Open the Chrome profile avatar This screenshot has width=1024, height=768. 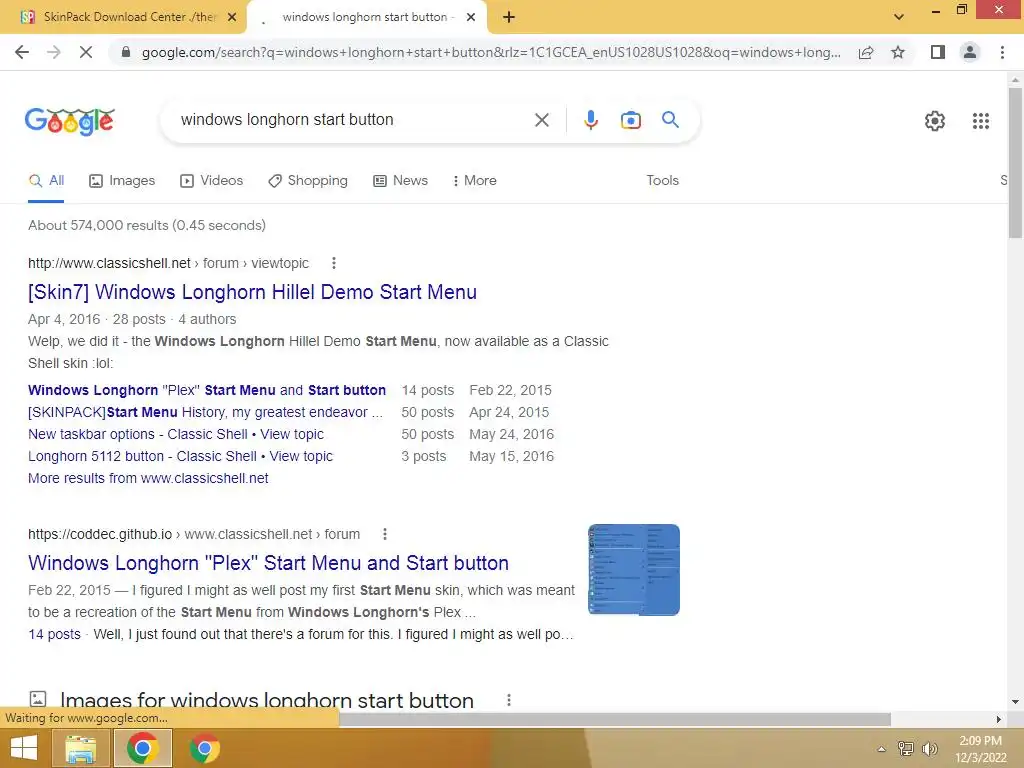(970, 52)
